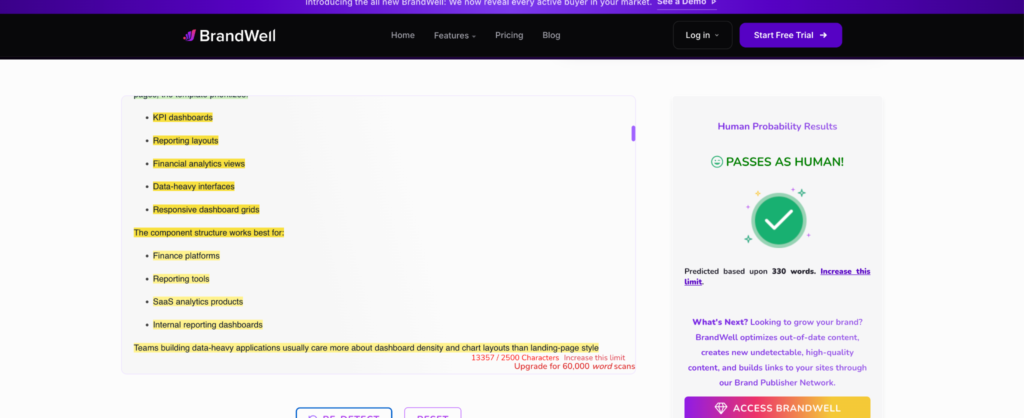Expand the Features dropdown menu
This screenshot has height=418, width=1024.
[455, 36]
